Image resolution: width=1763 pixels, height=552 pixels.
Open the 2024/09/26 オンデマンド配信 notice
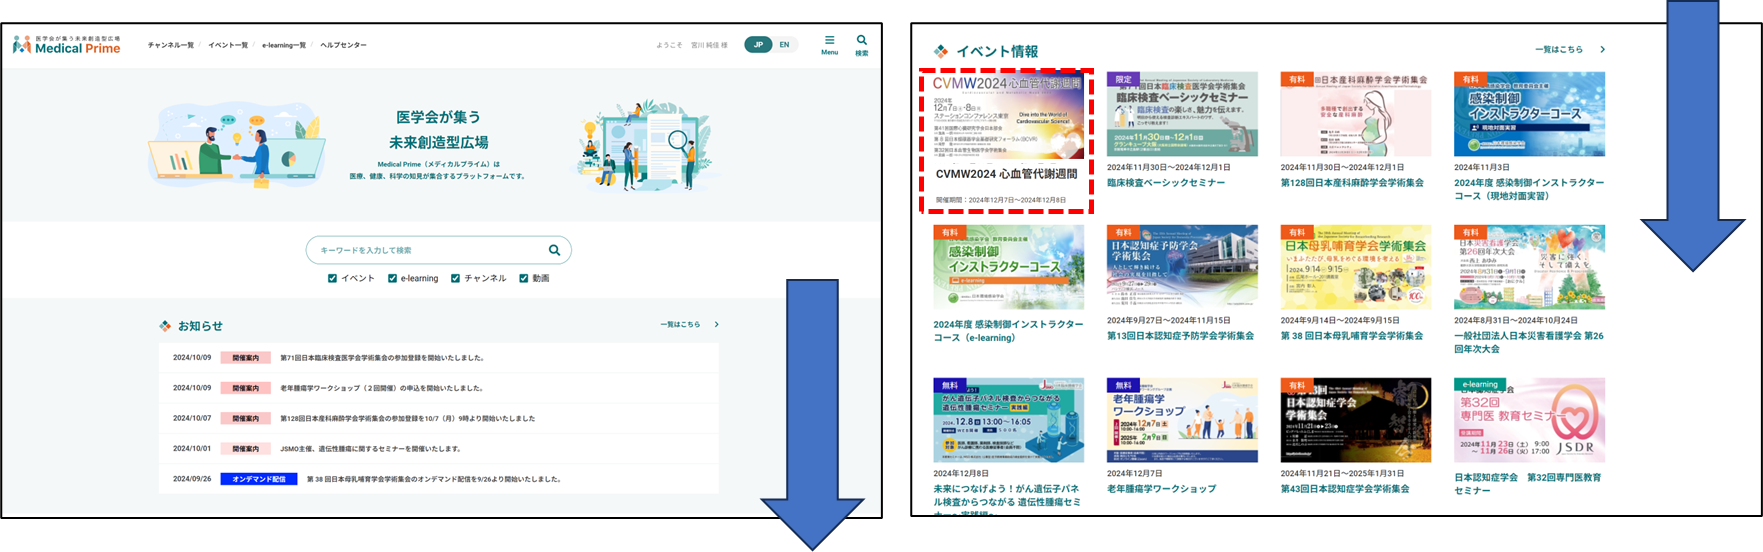(x=433, y=479)
